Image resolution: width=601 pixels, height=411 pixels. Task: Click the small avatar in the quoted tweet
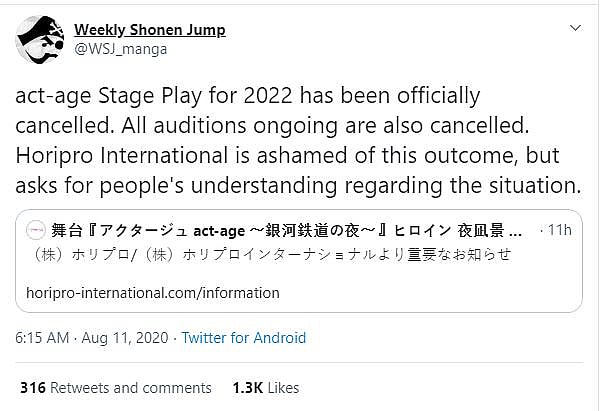(34, 230)
